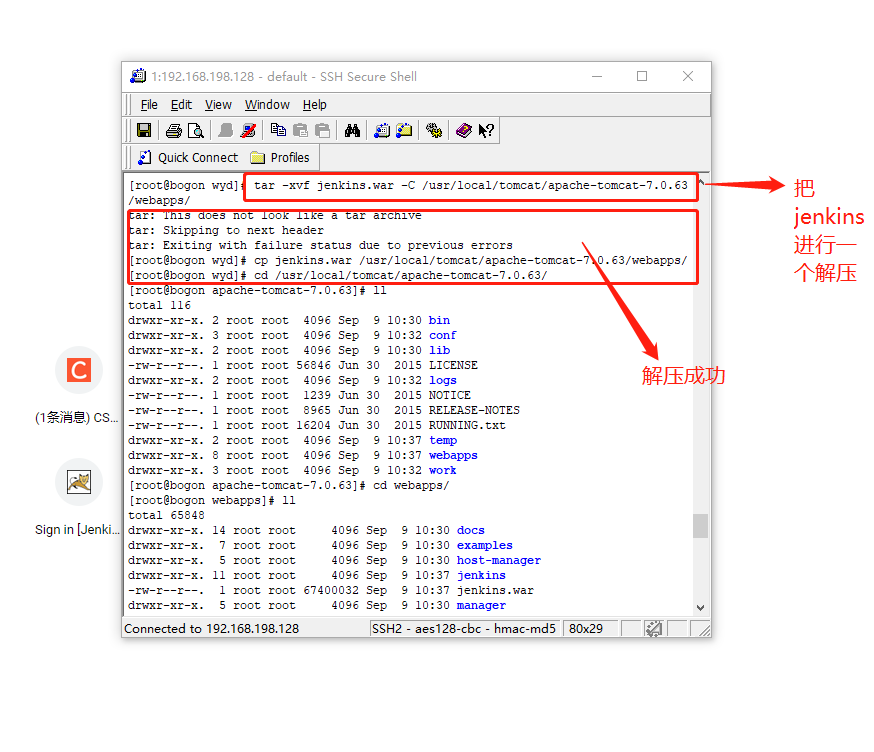
Task: Click the binoculars Find icon
Action: (x=352, y=130)
